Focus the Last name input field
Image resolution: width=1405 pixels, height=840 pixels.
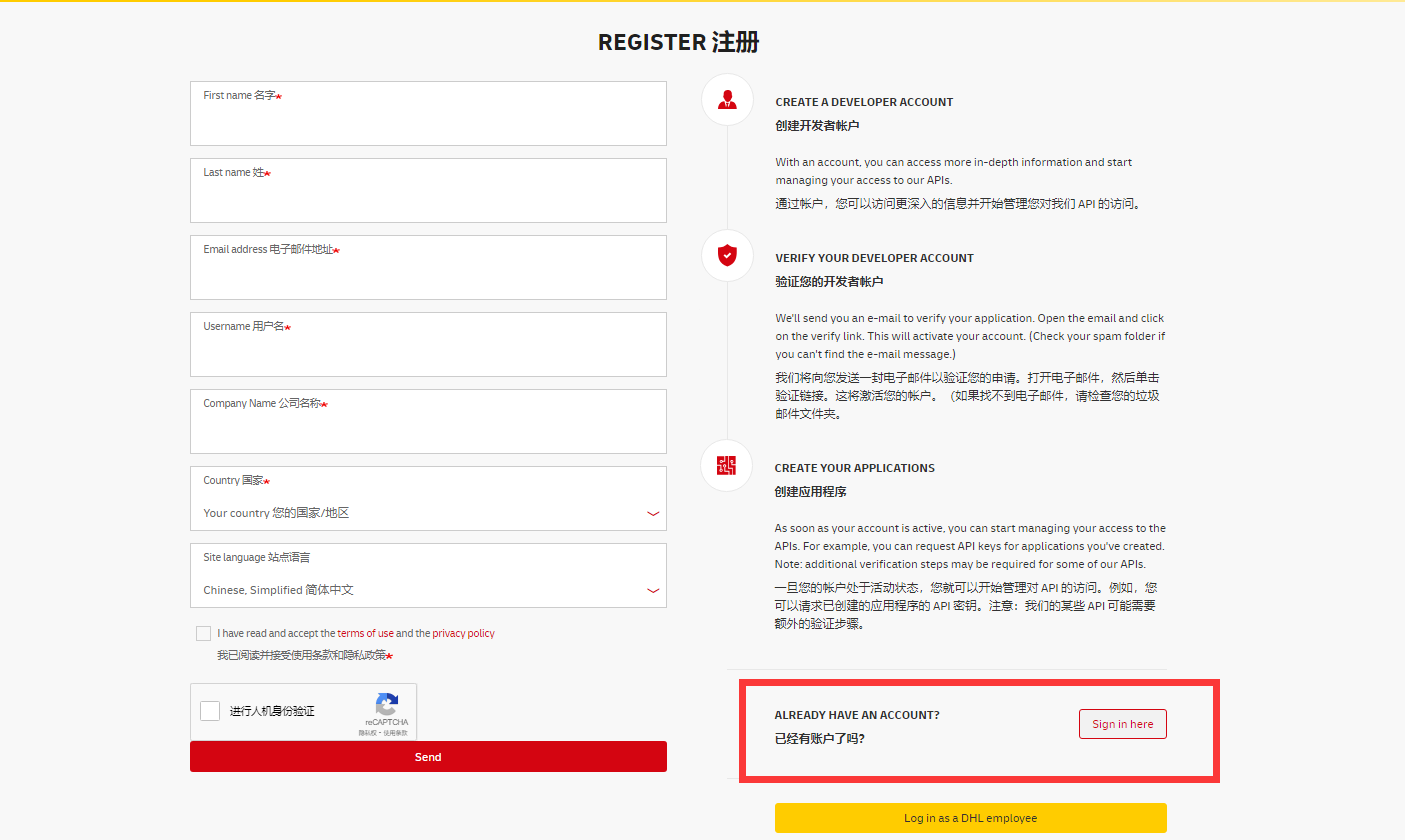pos(428,200)
